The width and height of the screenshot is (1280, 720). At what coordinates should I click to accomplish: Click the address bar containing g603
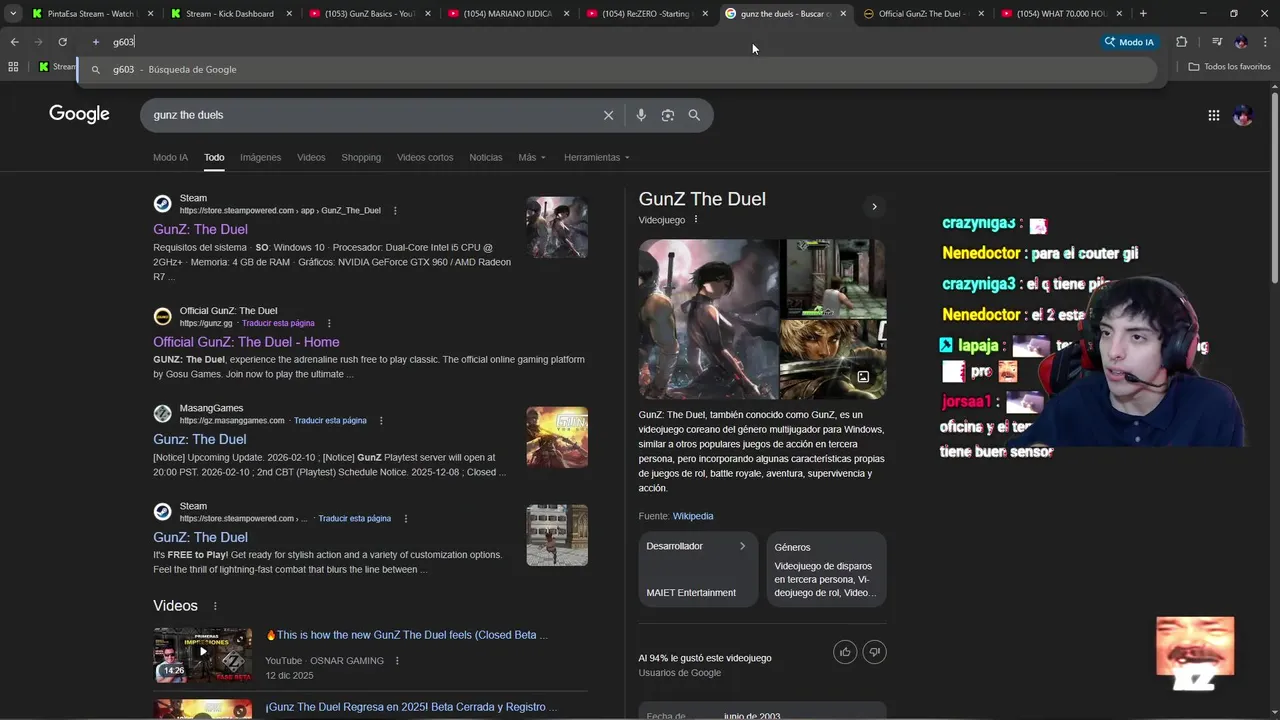(600, 42)
